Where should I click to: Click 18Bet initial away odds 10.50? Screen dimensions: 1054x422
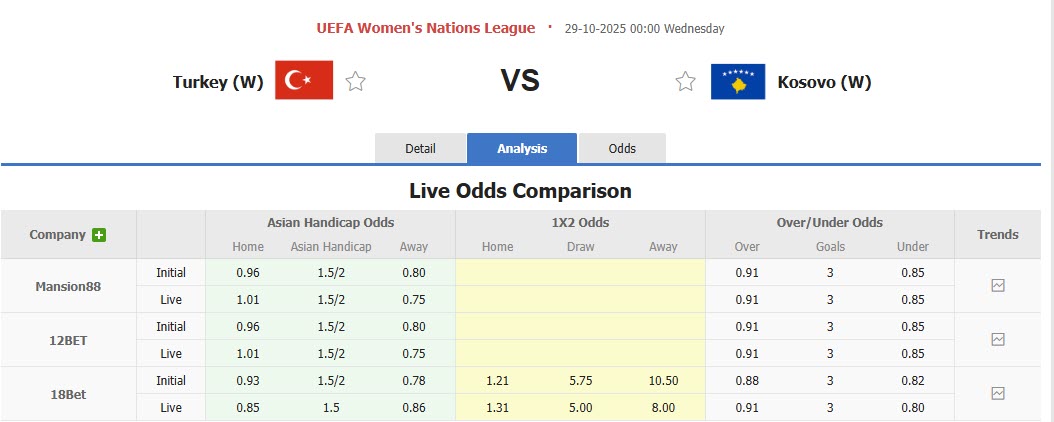(x=663, y=380)
